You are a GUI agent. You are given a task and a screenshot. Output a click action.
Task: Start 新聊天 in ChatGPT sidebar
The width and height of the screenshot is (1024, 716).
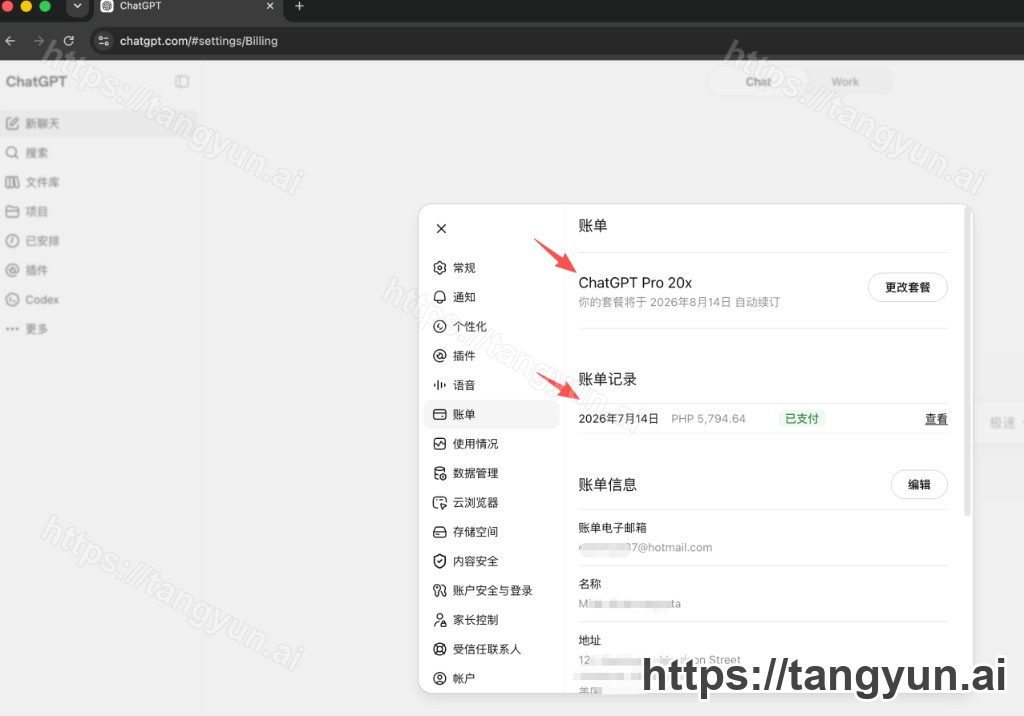point(98,123)
